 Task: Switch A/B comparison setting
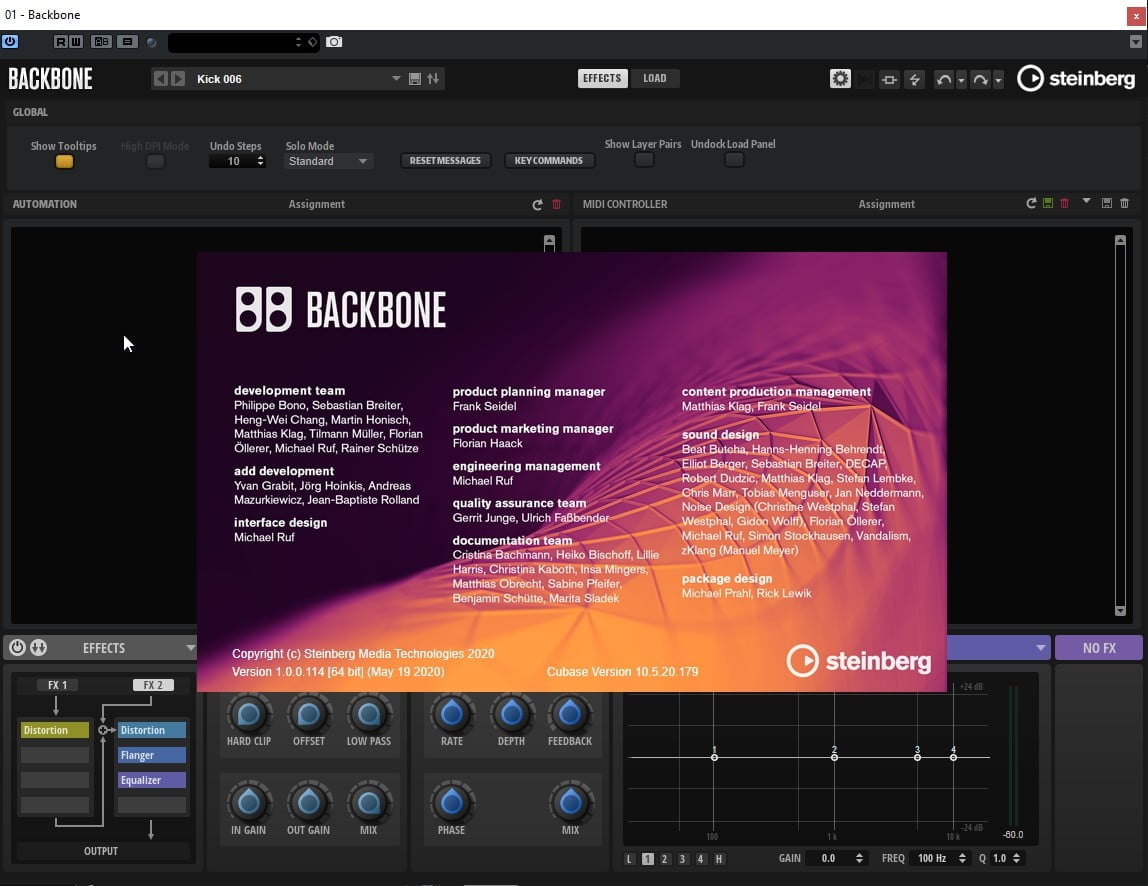point(102,42)
